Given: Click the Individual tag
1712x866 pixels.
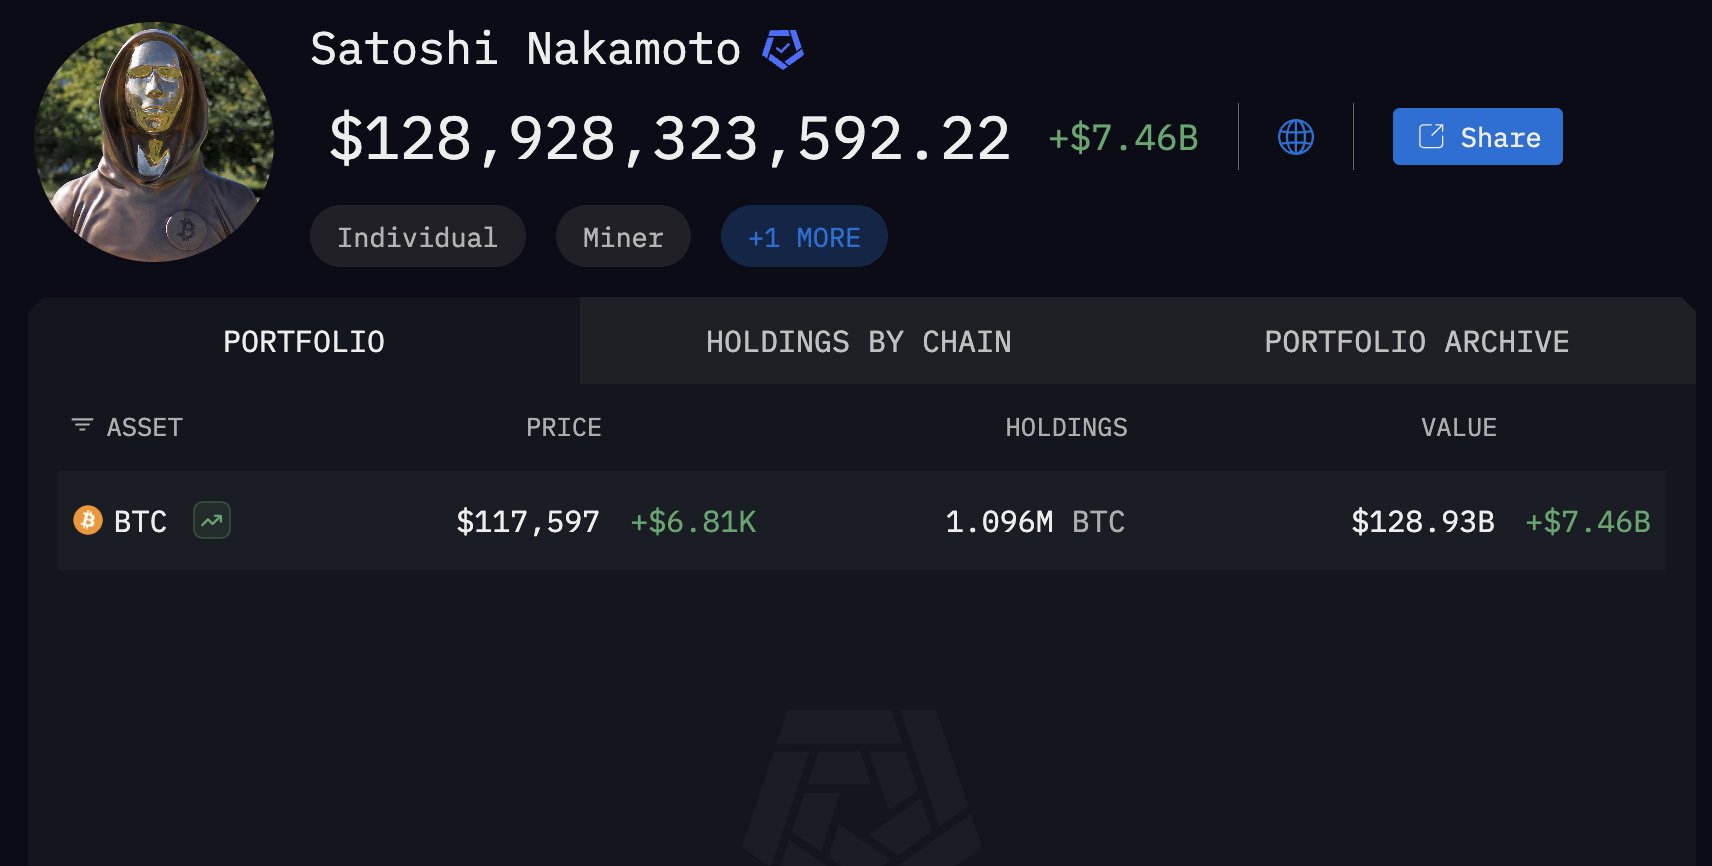Looking at the screenshot, I should 417,236.
